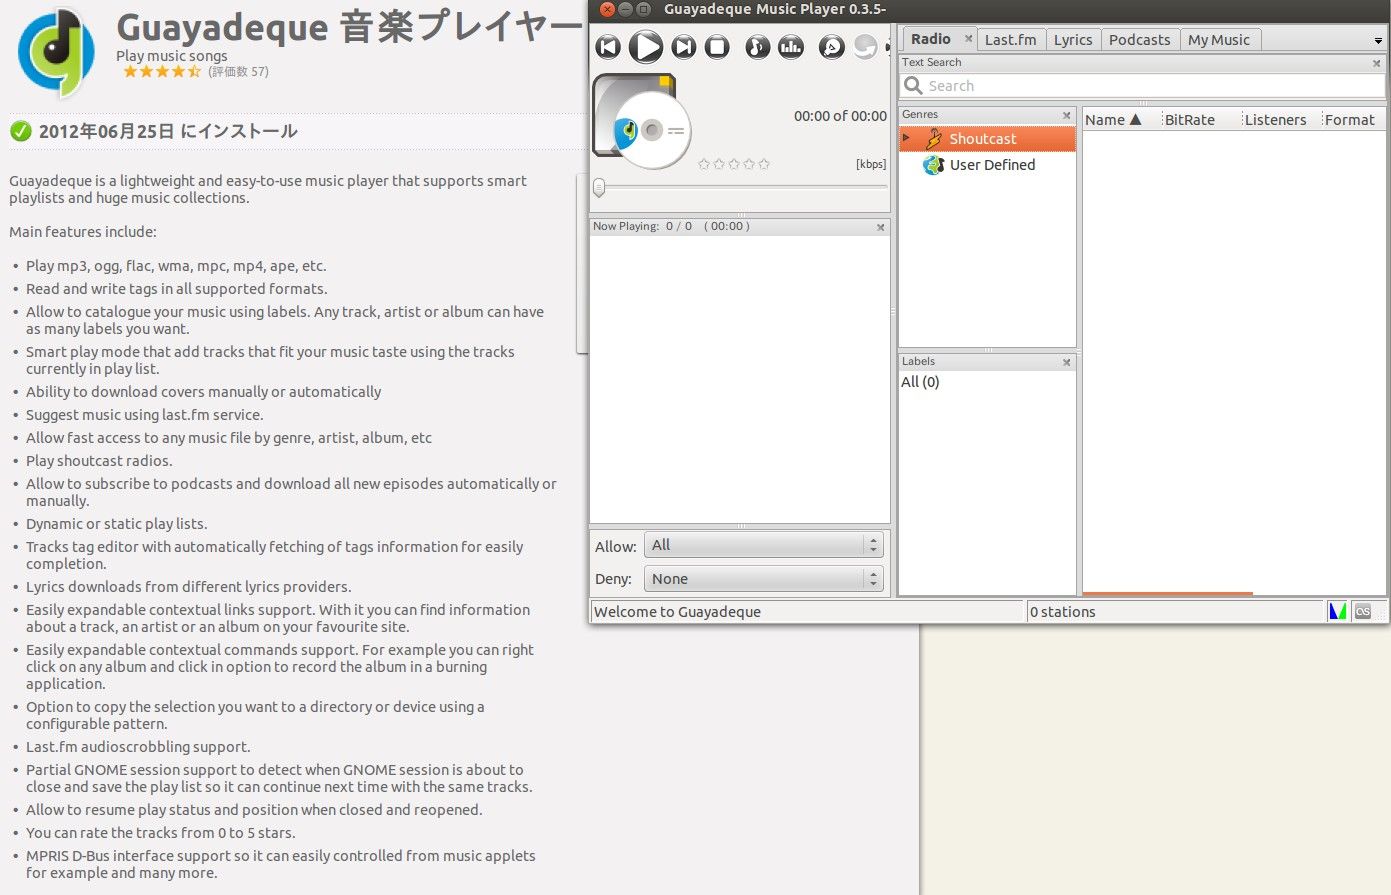Skip to the next track

[684, 46]
